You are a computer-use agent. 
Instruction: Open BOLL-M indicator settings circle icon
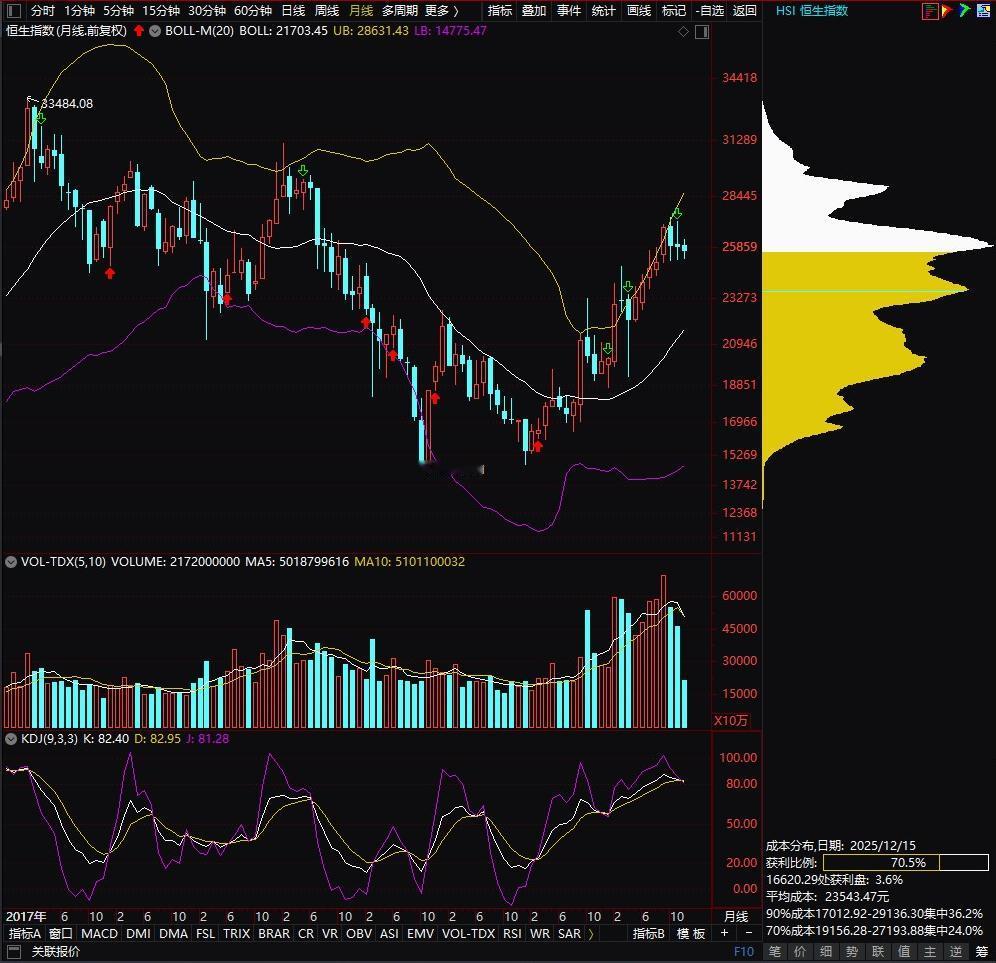point(155,30)
